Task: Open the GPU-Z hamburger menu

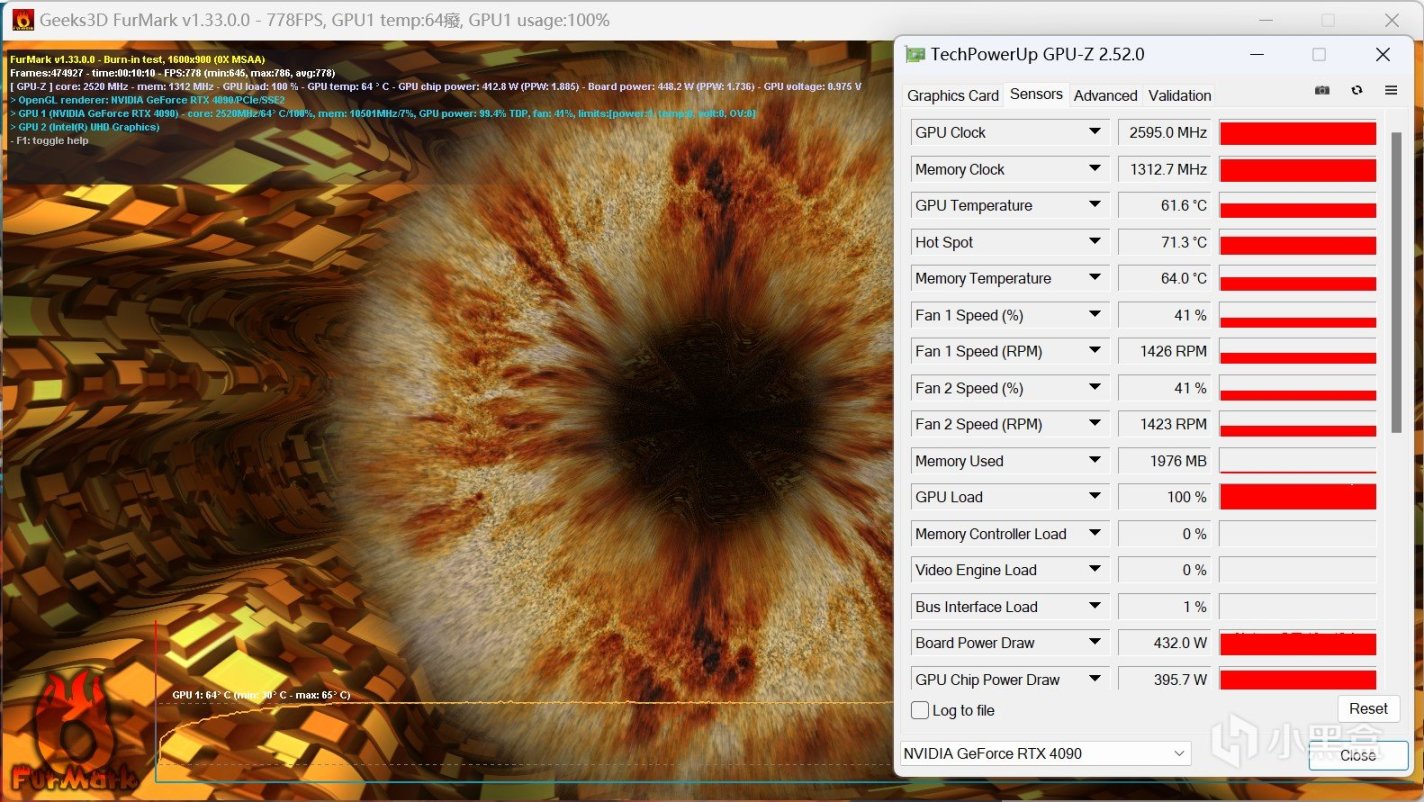Action: [1391, 90]
